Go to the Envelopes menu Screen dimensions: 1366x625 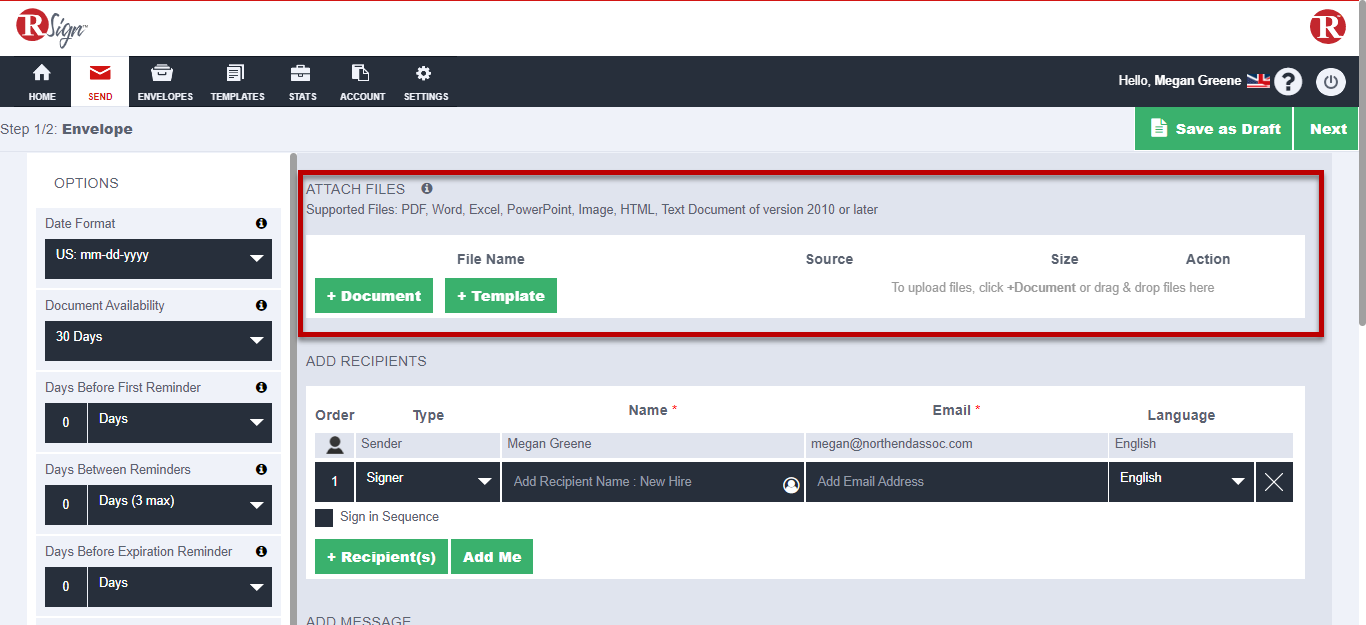pyautogui.click(x=165, y=83)
